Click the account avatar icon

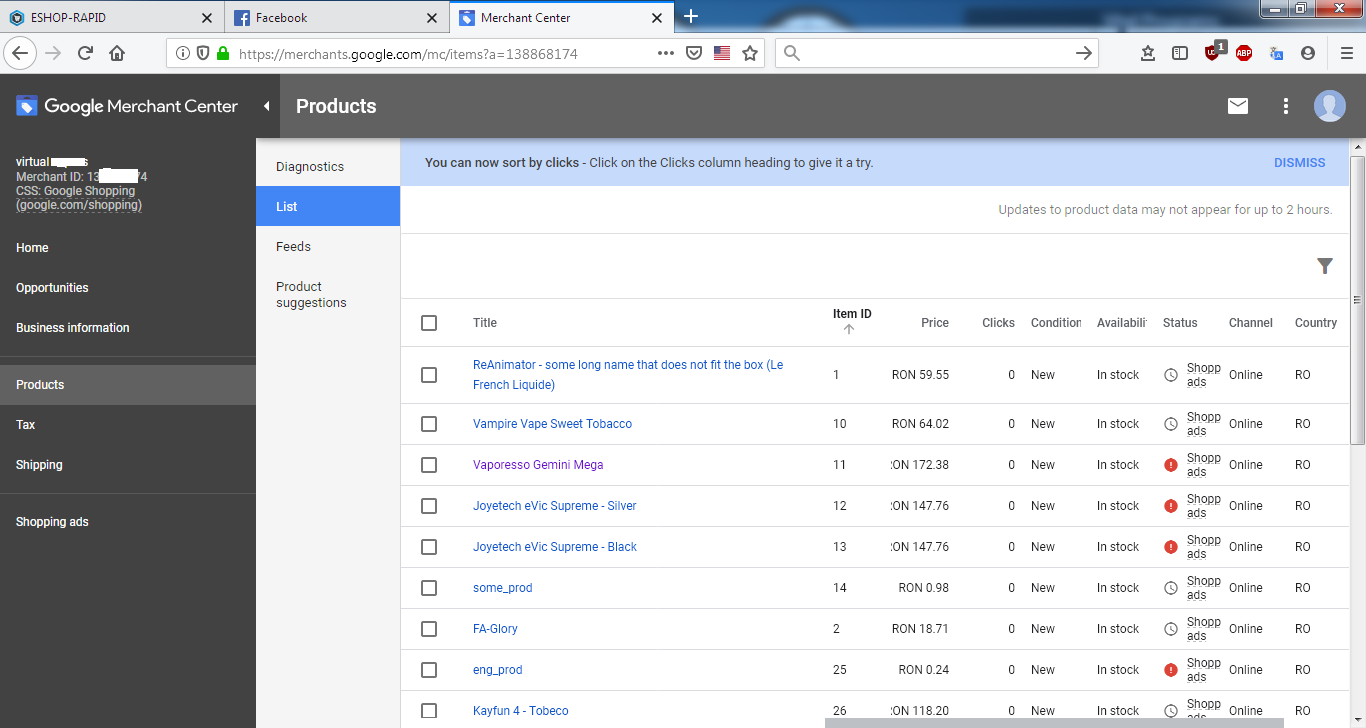tap(1330, 106)
